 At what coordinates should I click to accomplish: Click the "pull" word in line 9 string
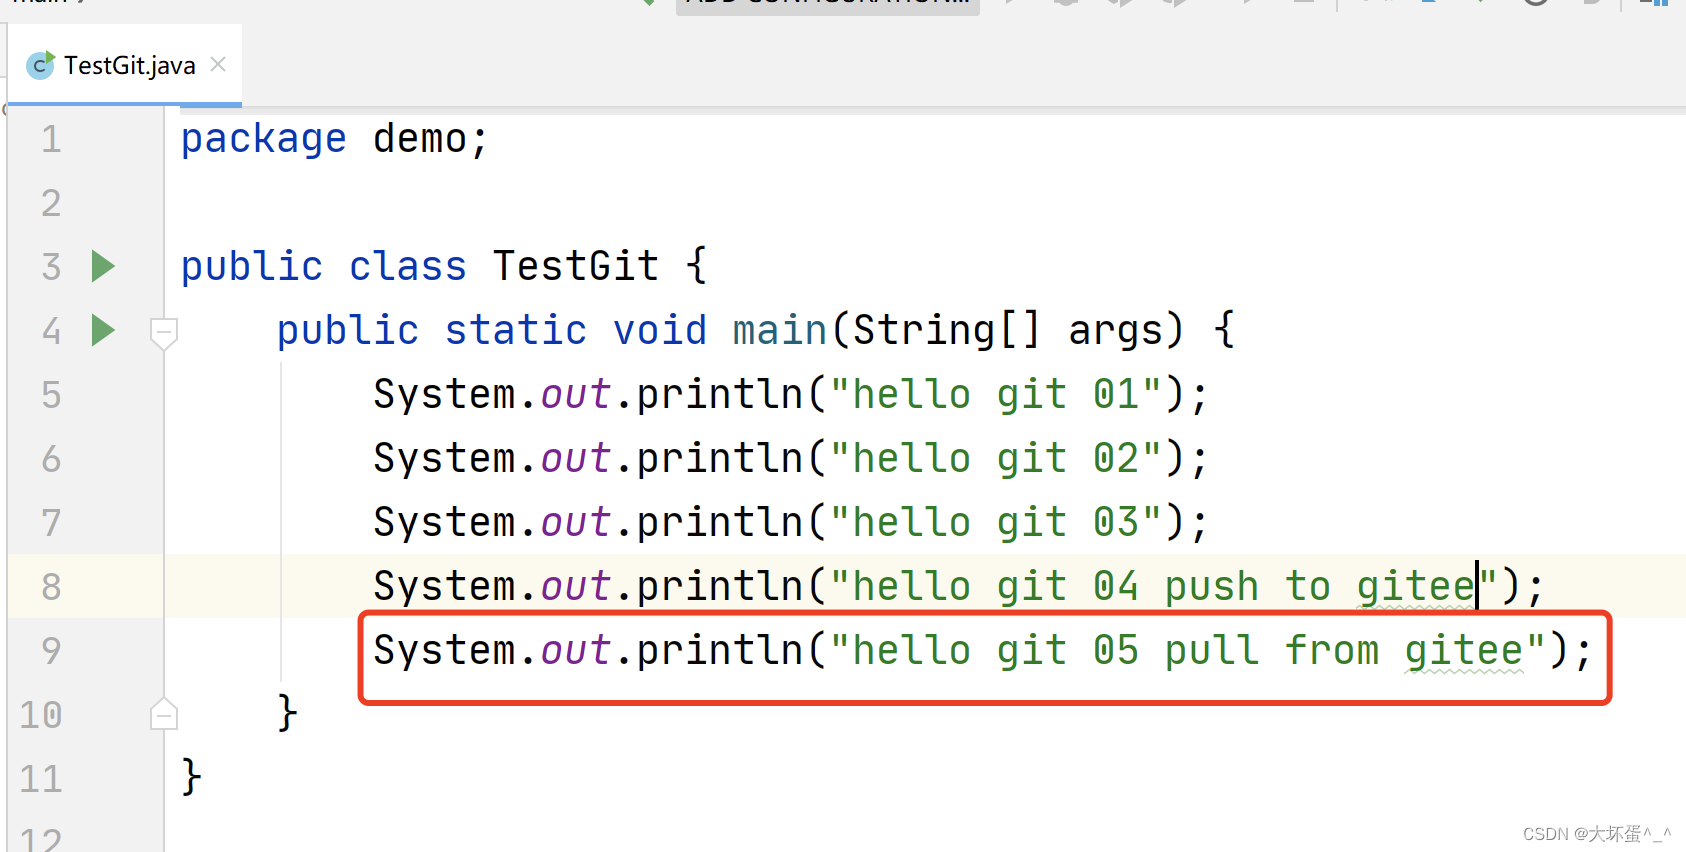[x=1212, y=652]
